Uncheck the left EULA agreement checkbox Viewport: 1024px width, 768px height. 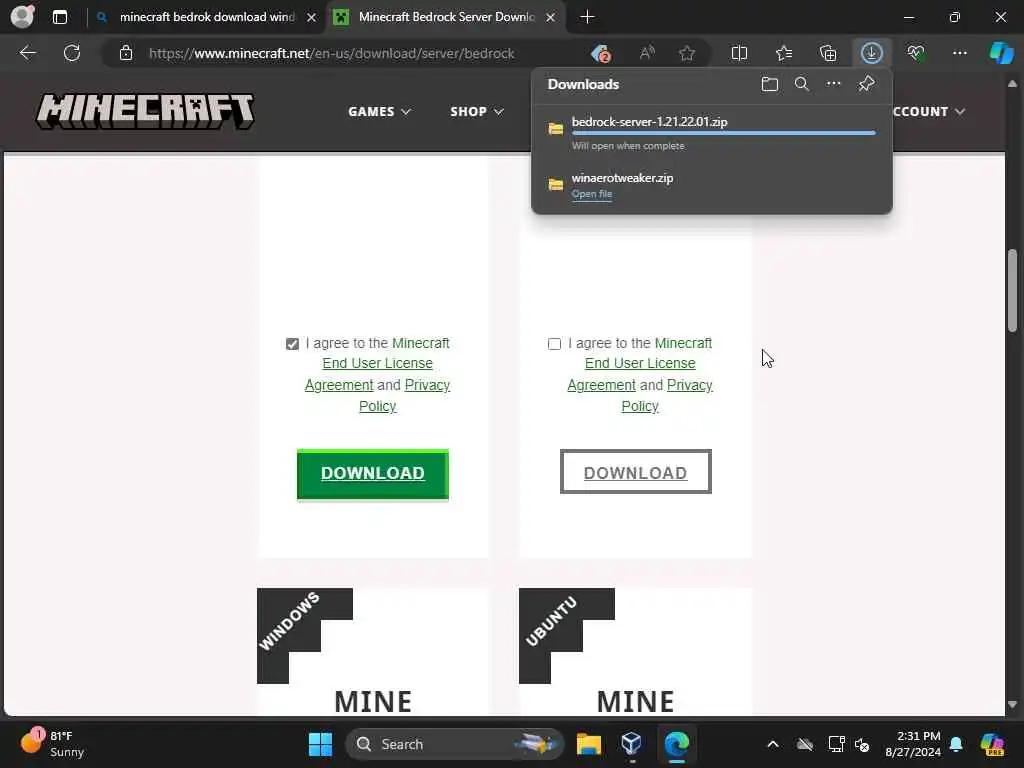[x=292, y=344]
